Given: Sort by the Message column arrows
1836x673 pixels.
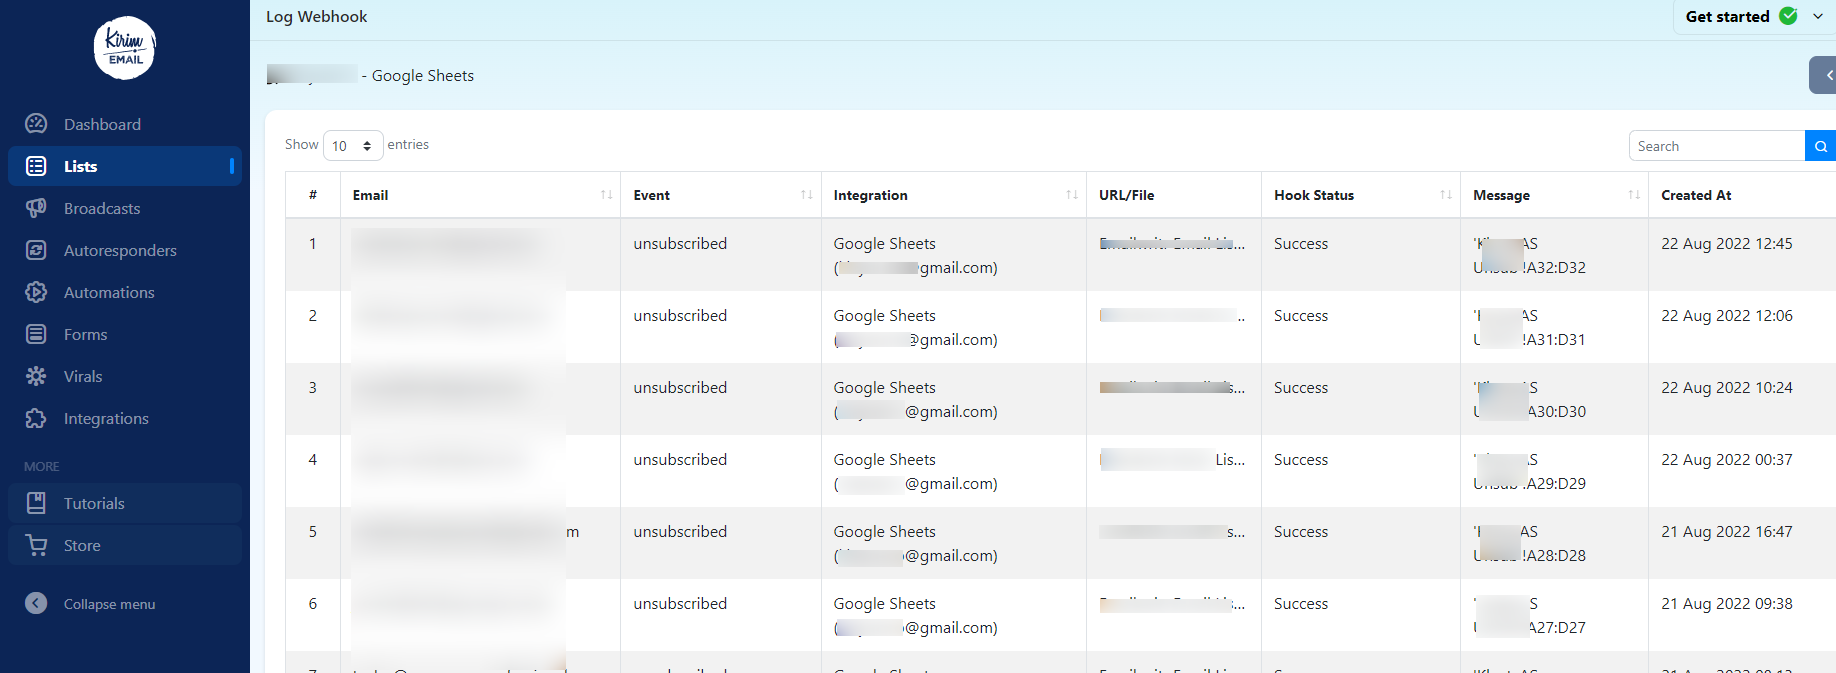Looking at the screenshot, I should coord(1633,195).
